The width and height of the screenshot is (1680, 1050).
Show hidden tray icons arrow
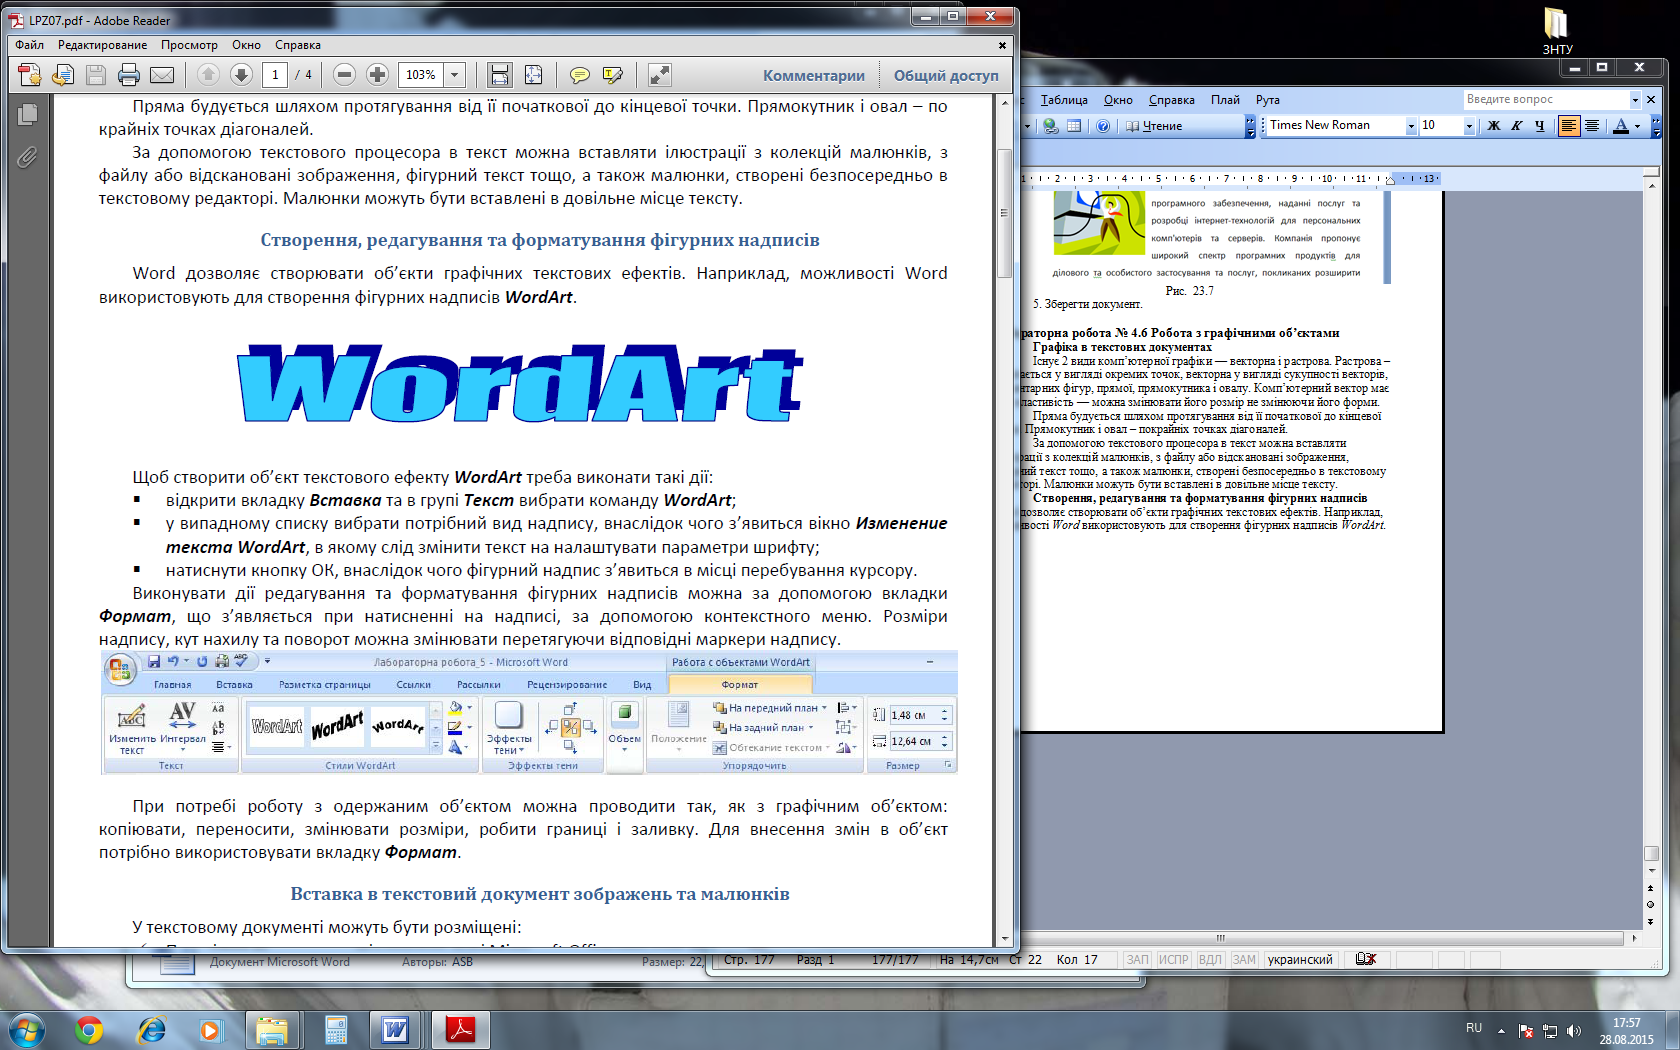click(x=1501, y=1031)
